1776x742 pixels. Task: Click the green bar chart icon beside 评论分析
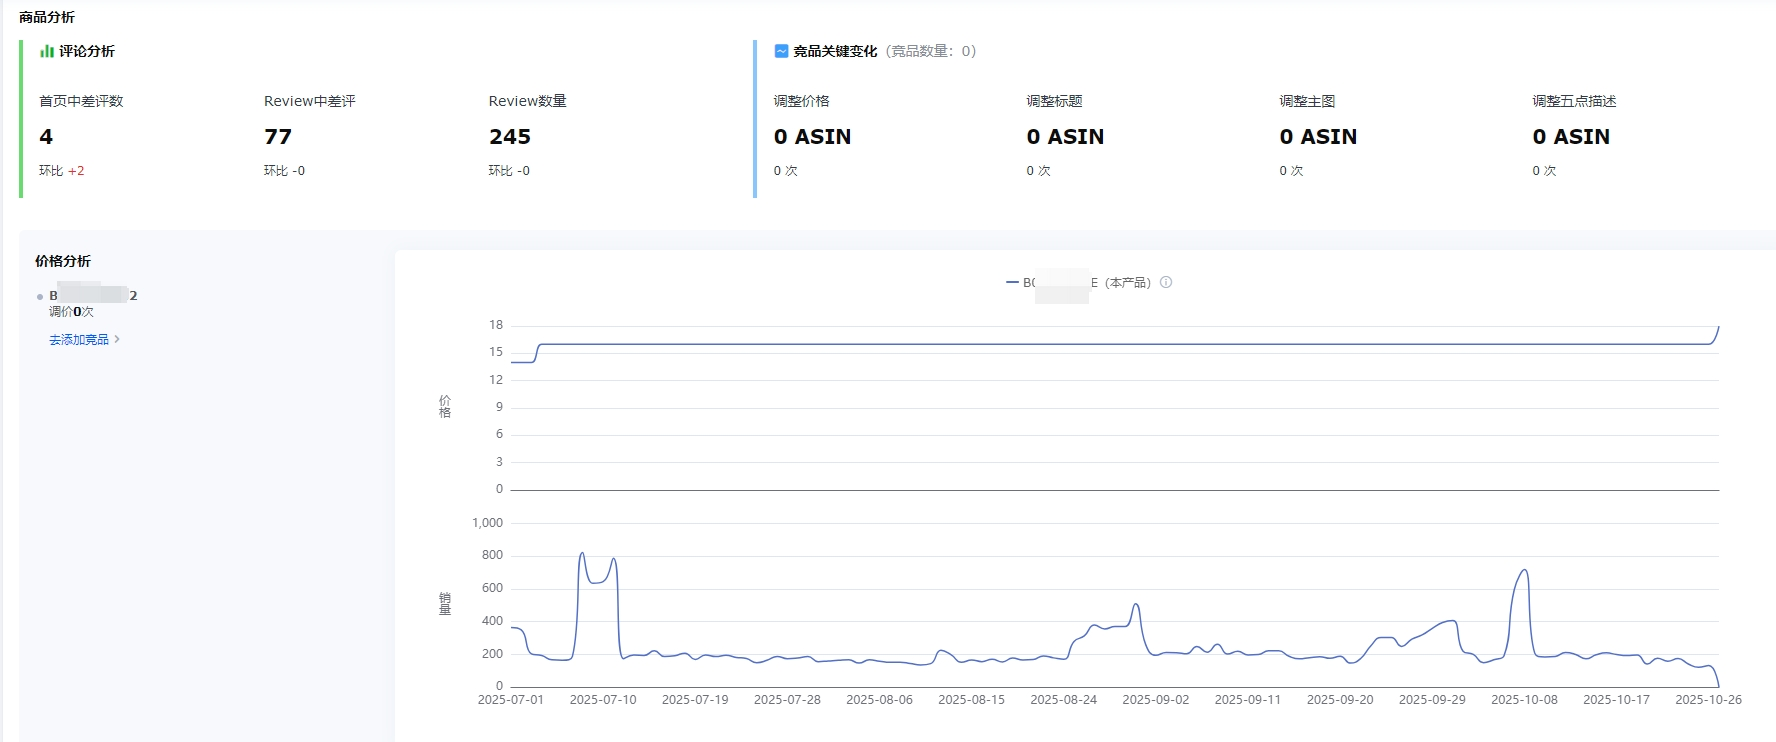46,51
